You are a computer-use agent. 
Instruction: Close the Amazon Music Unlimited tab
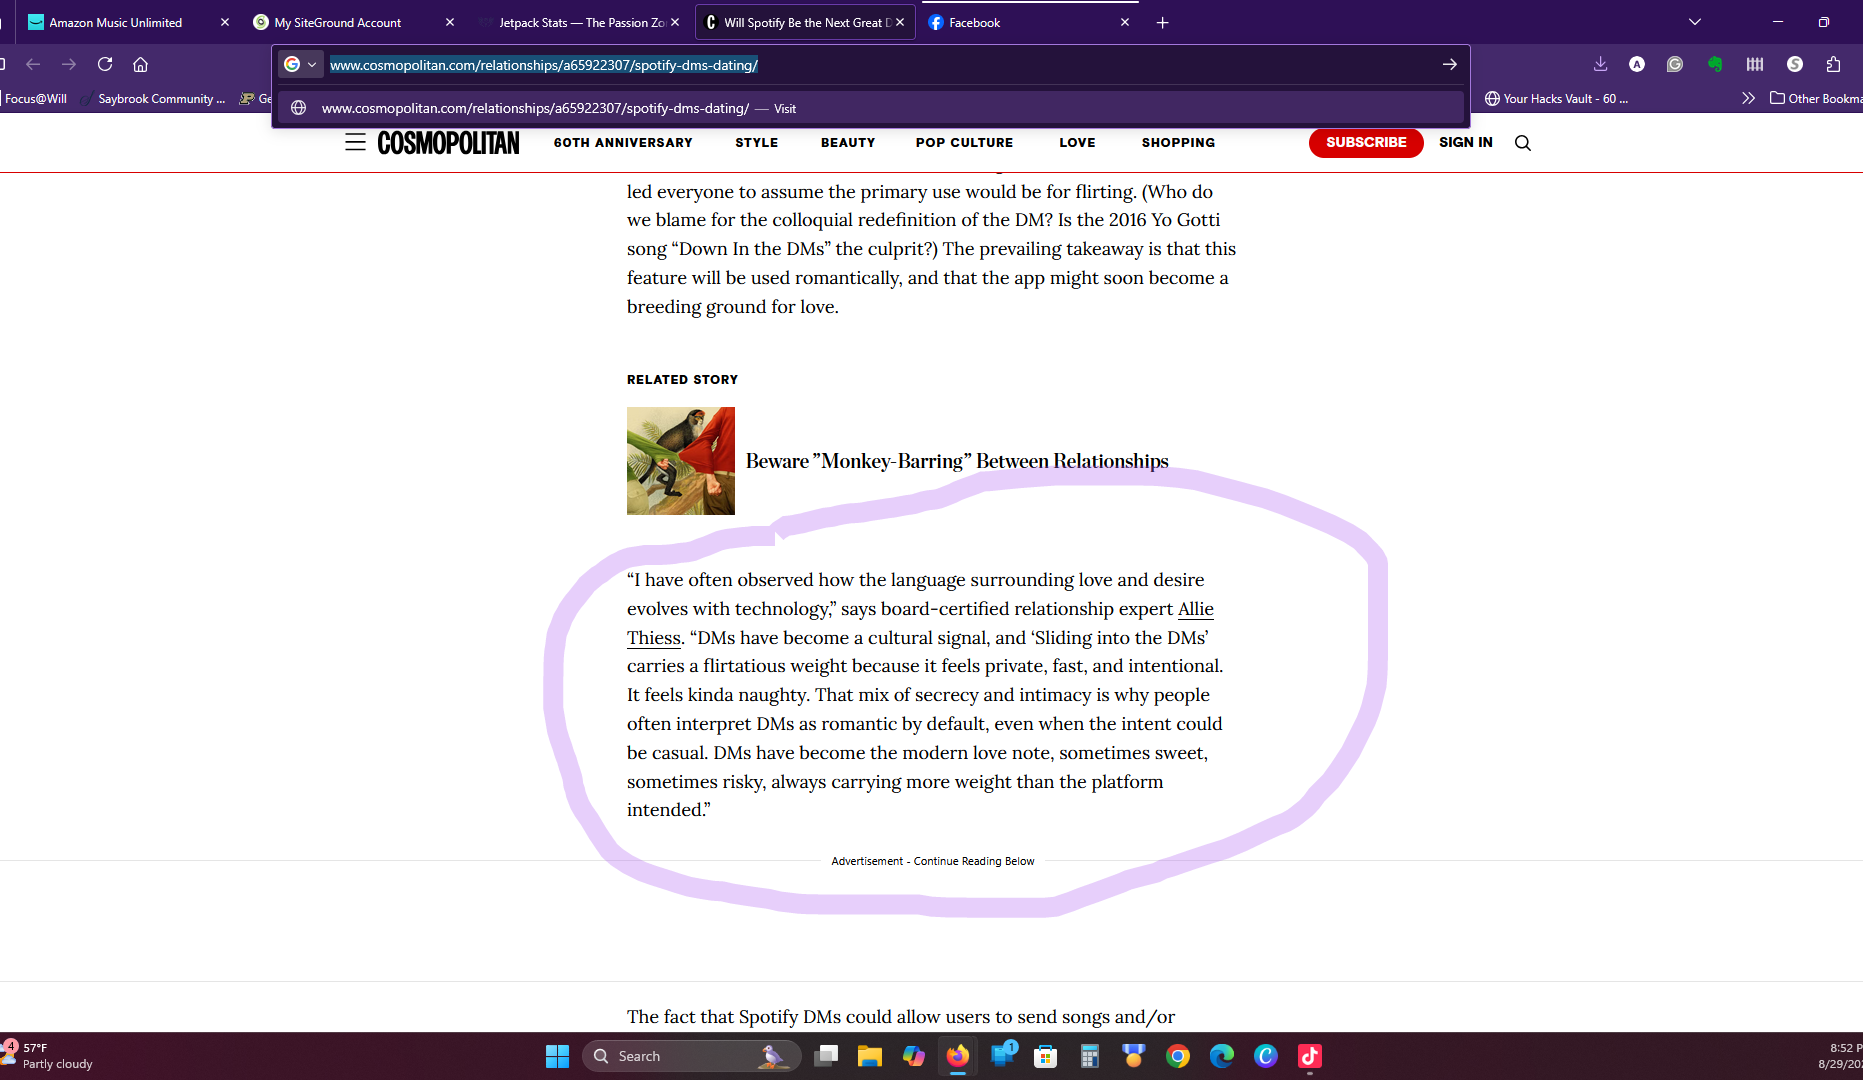point(224,22)
